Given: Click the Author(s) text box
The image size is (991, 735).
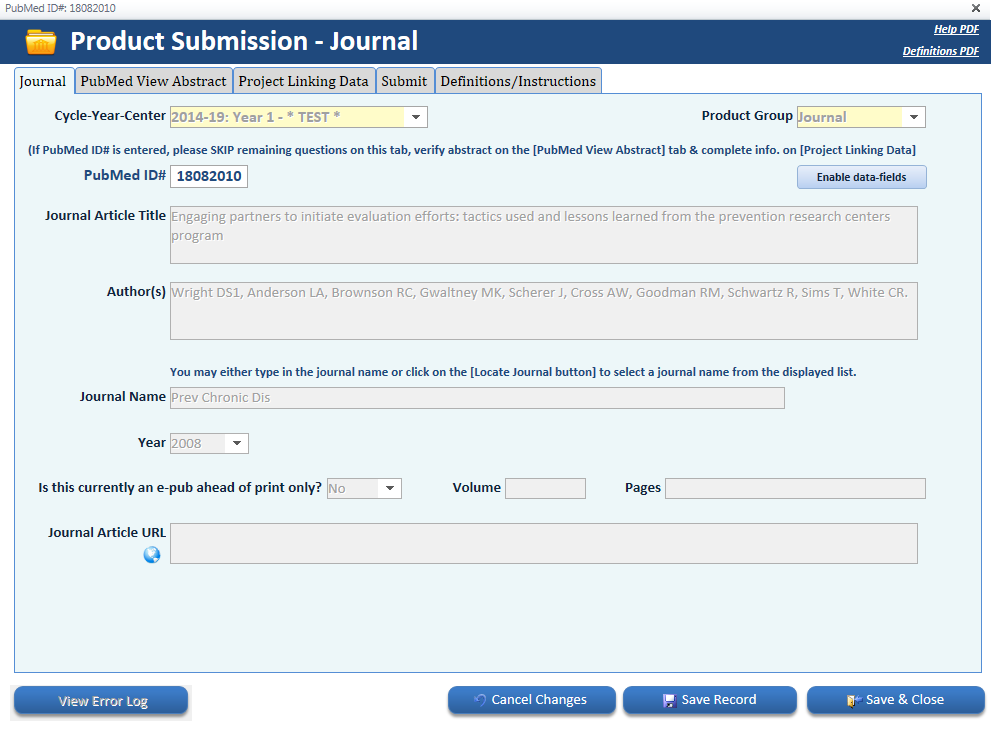Looking at the screenshot, I should click(544, 311).
